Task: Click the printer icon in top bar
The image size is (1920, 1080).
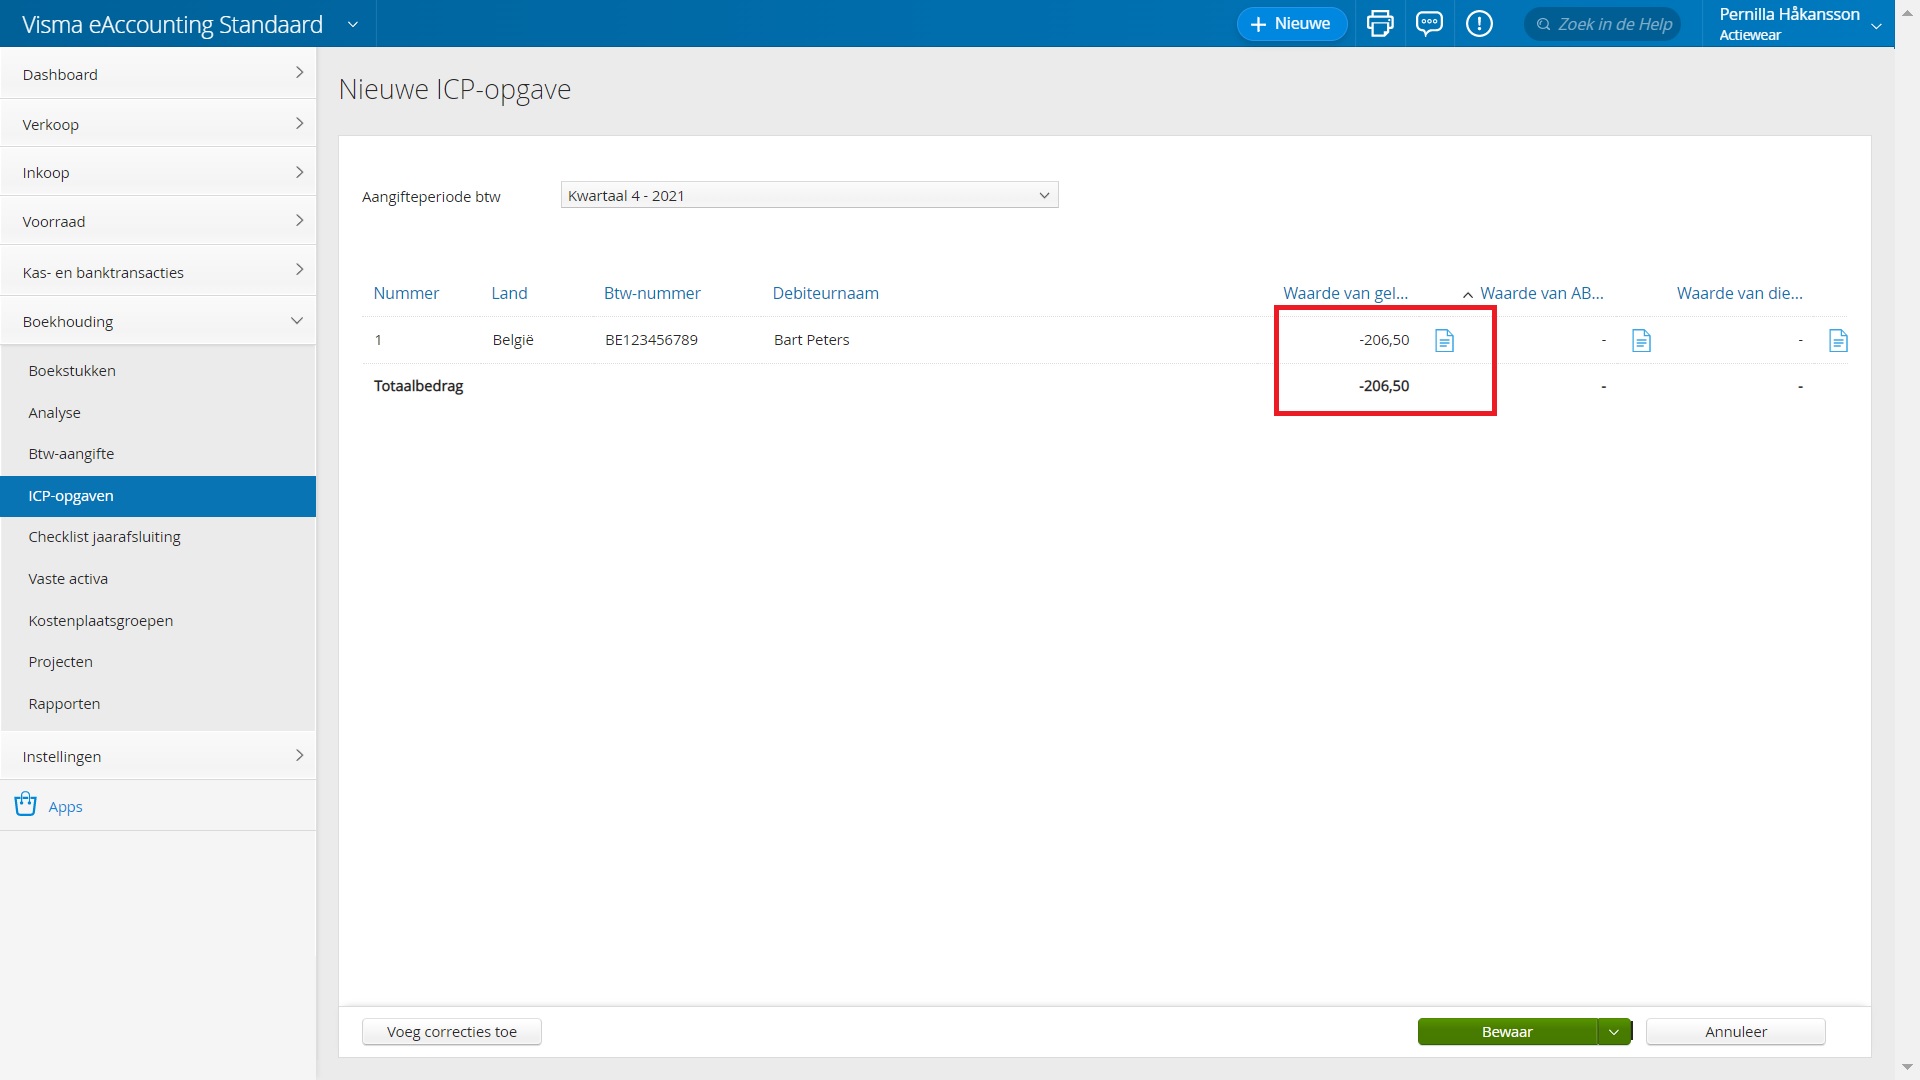Action: (x=1380, y=24)
